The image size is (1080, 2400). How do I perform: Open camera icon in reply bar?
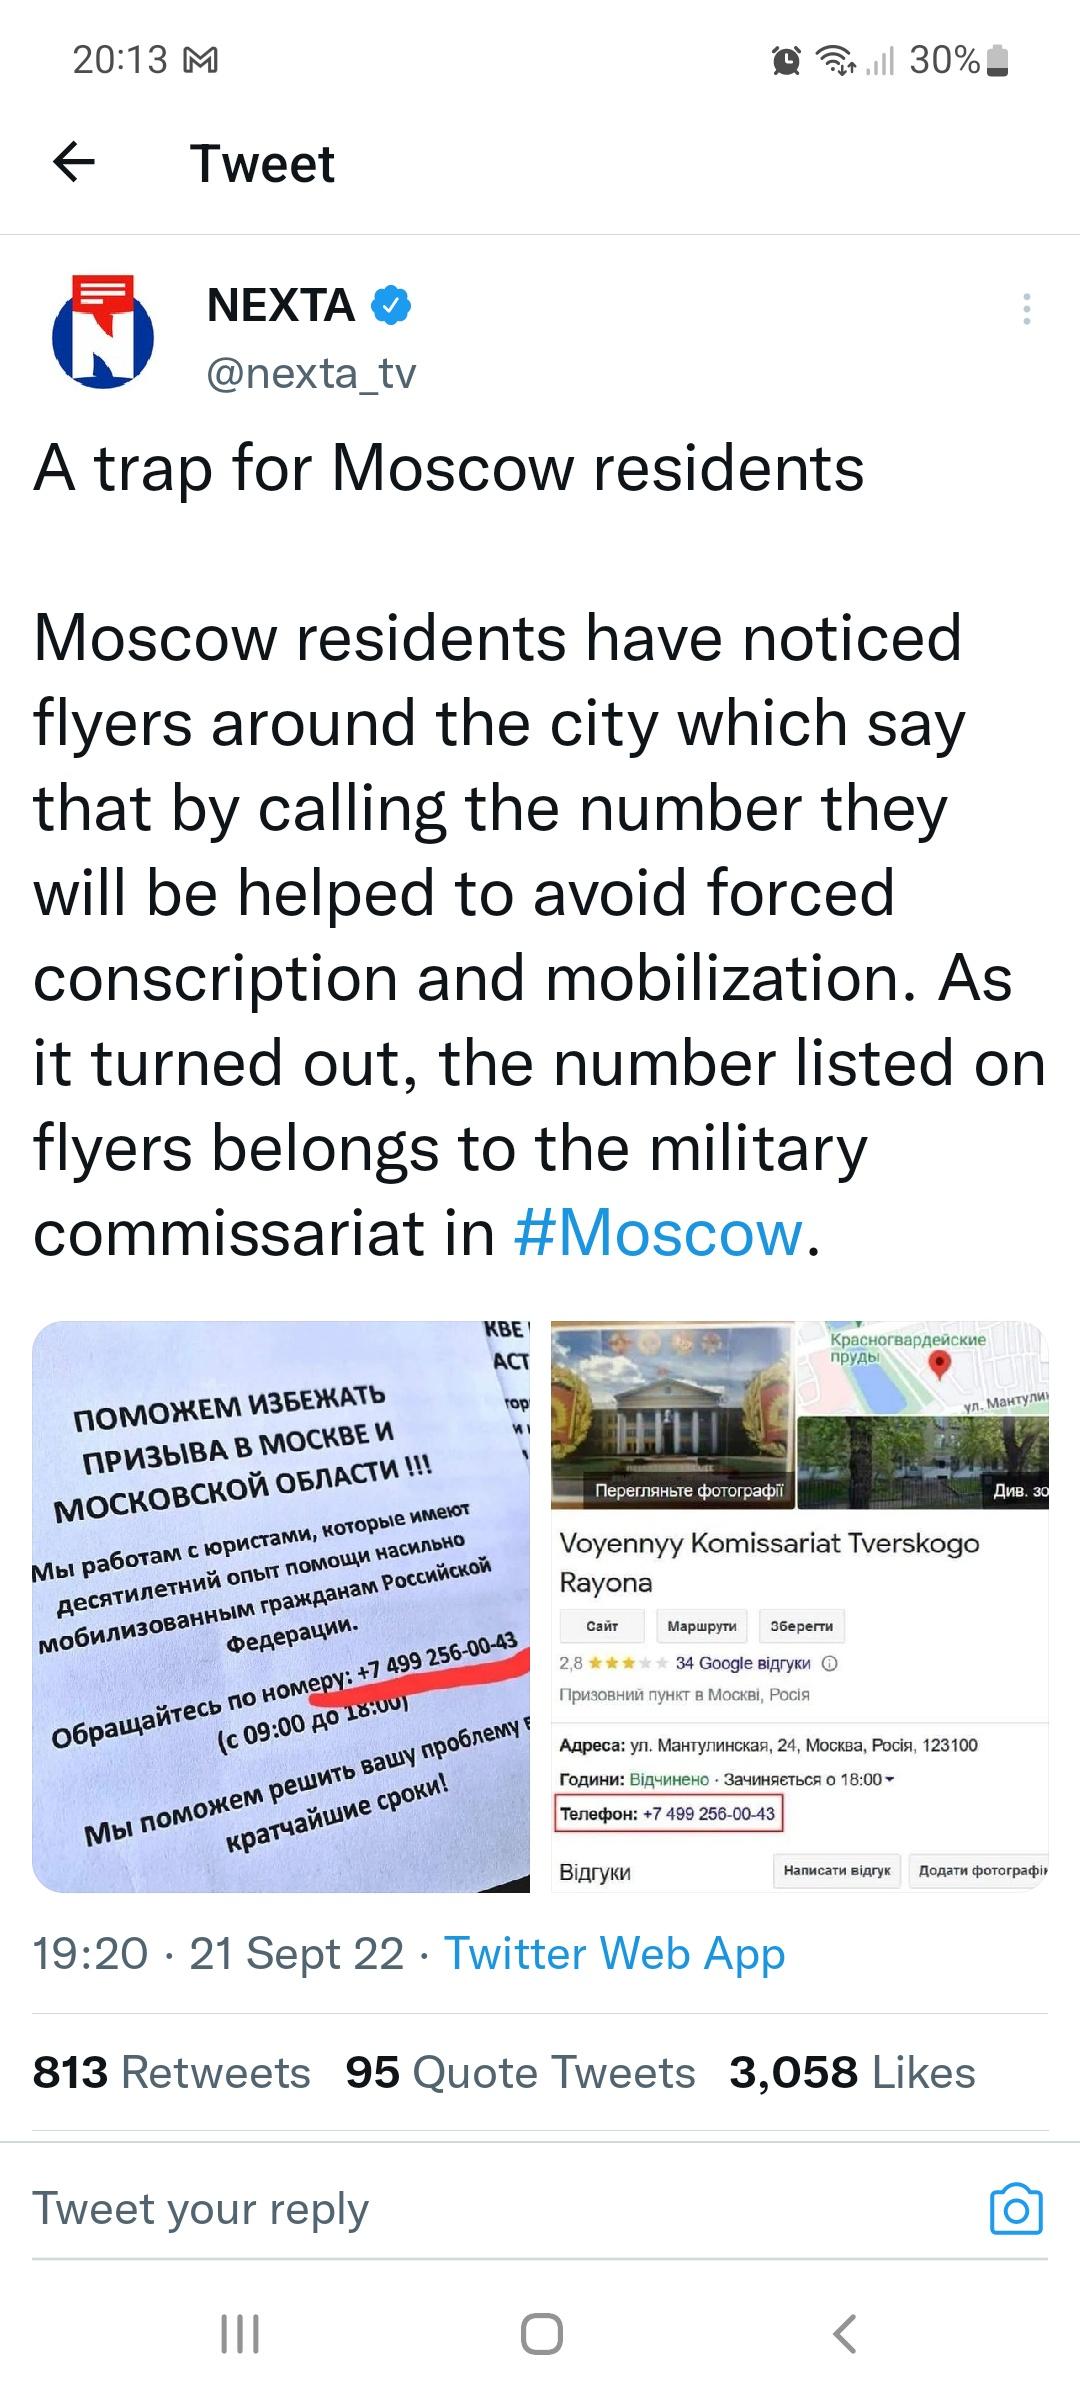pos(1016,2209)
